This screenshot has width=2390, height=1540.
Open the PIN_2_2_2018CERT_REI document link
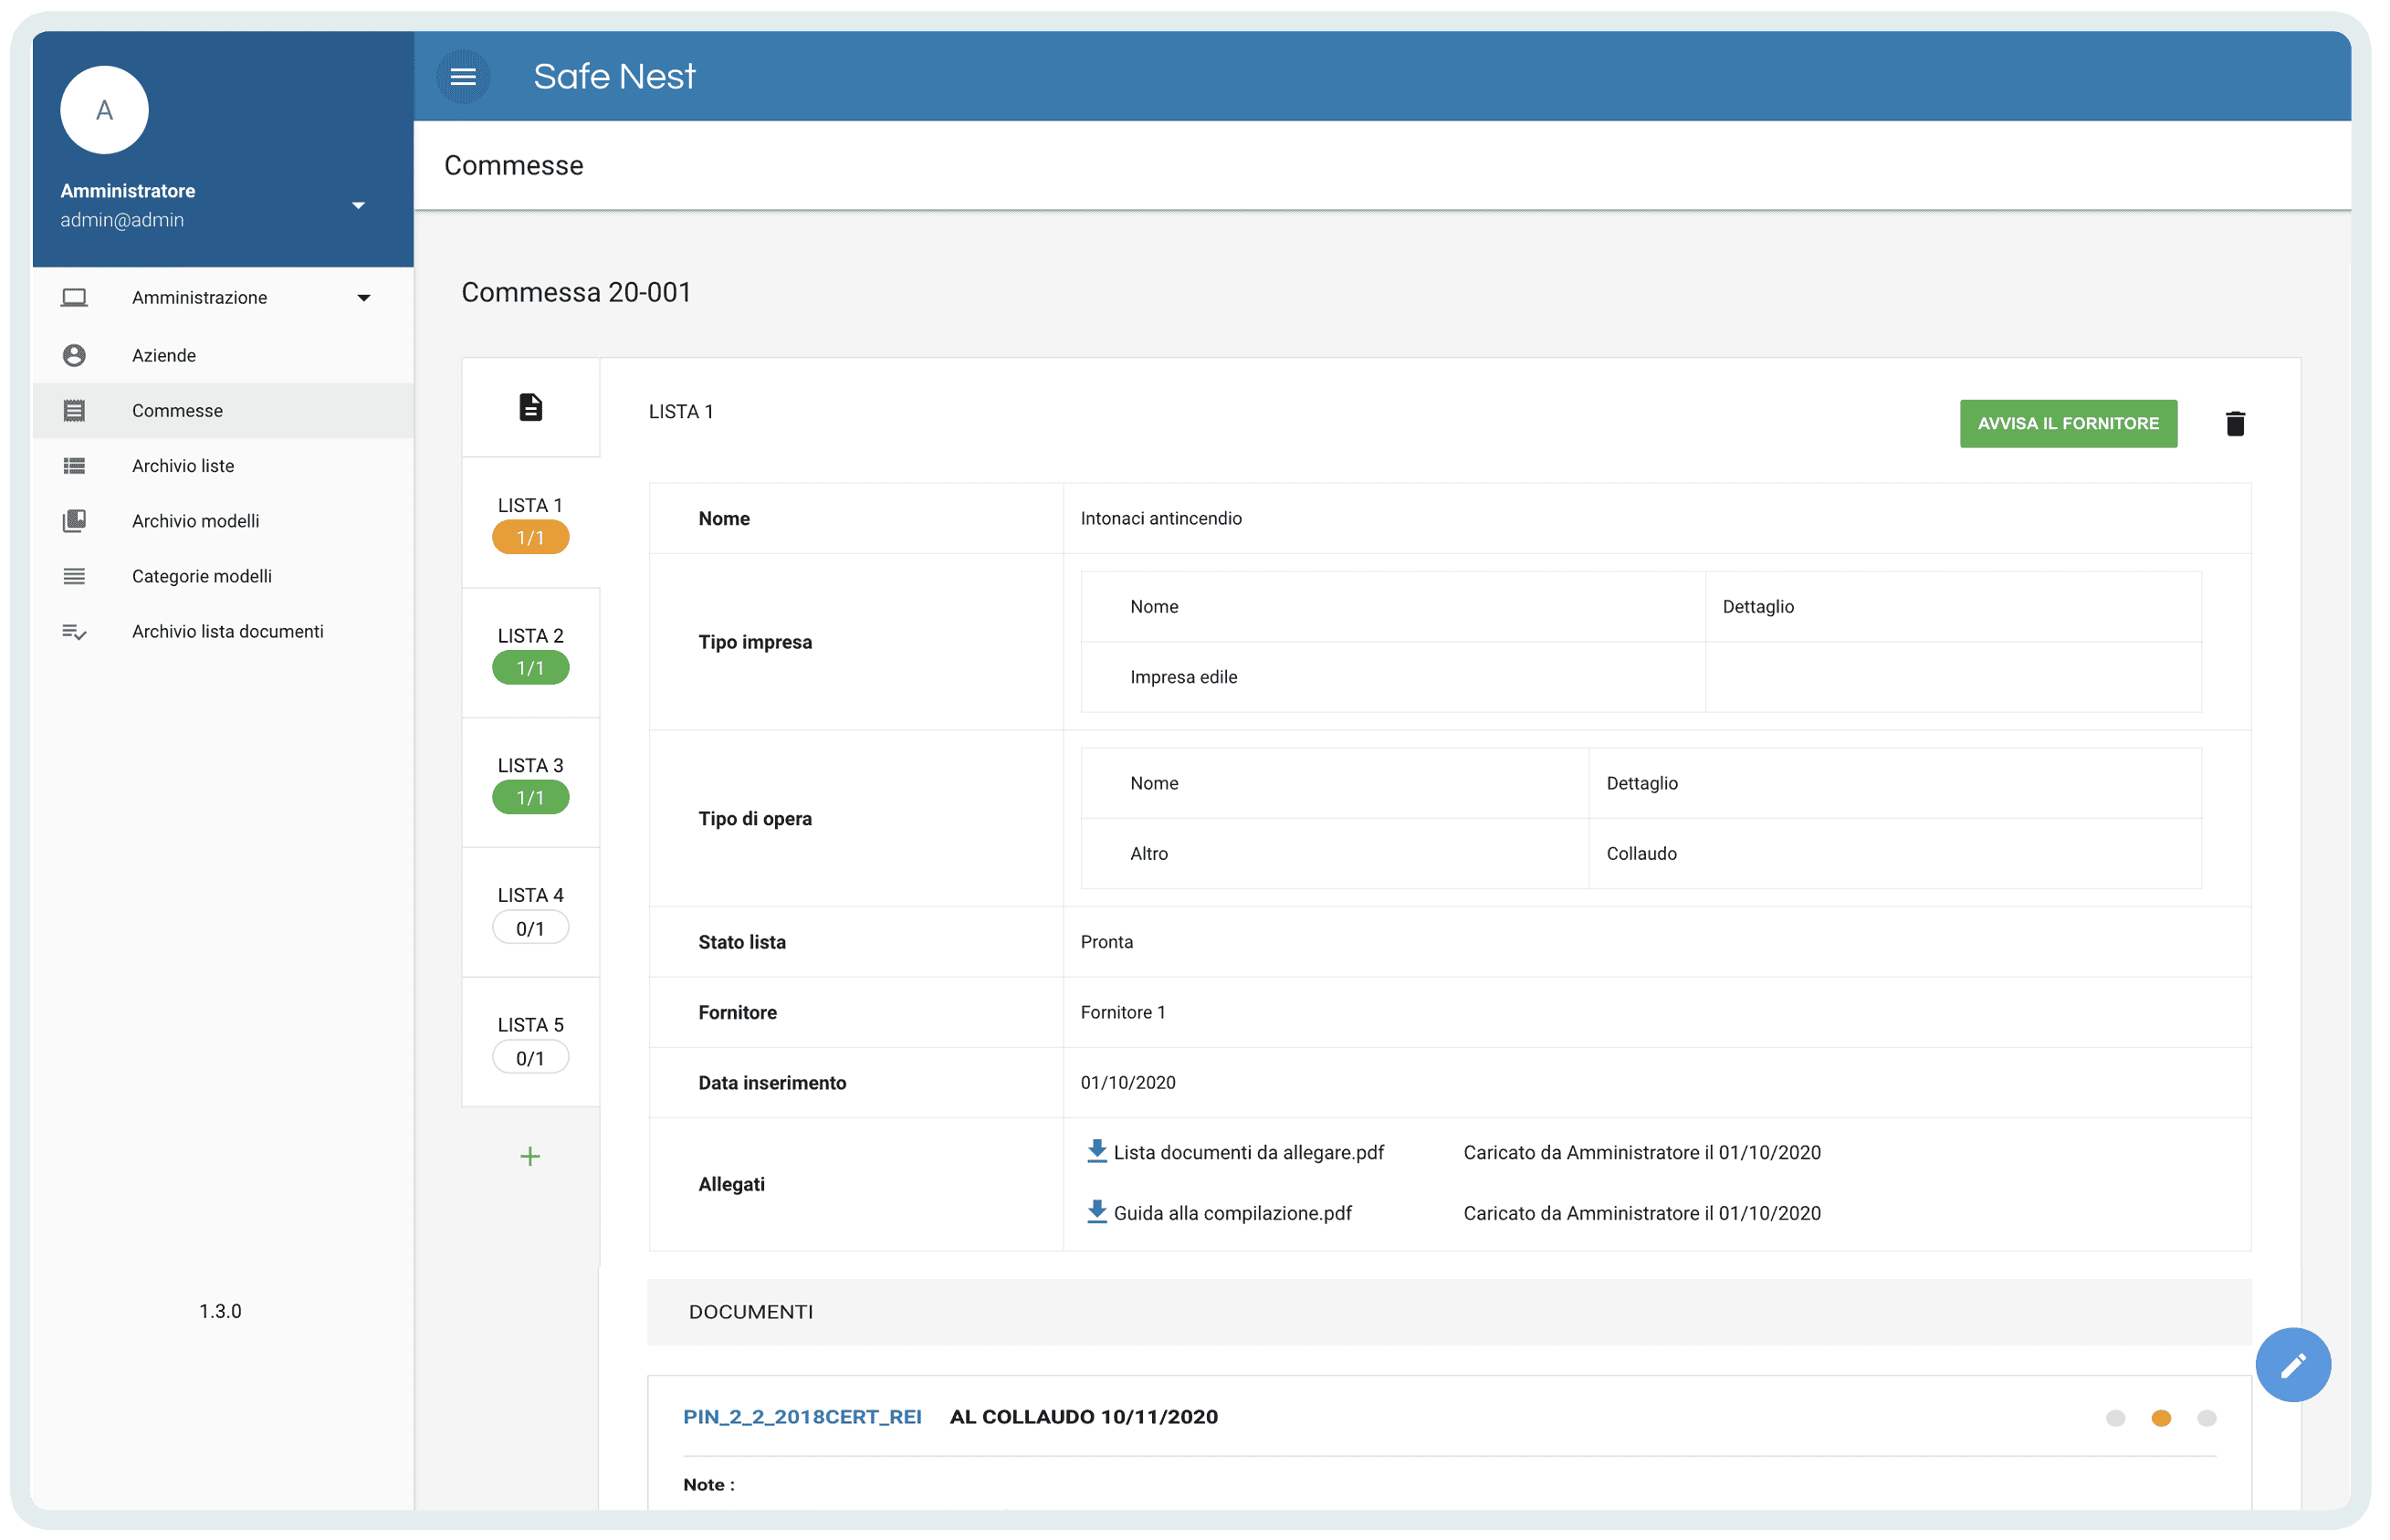point(803,1418)
